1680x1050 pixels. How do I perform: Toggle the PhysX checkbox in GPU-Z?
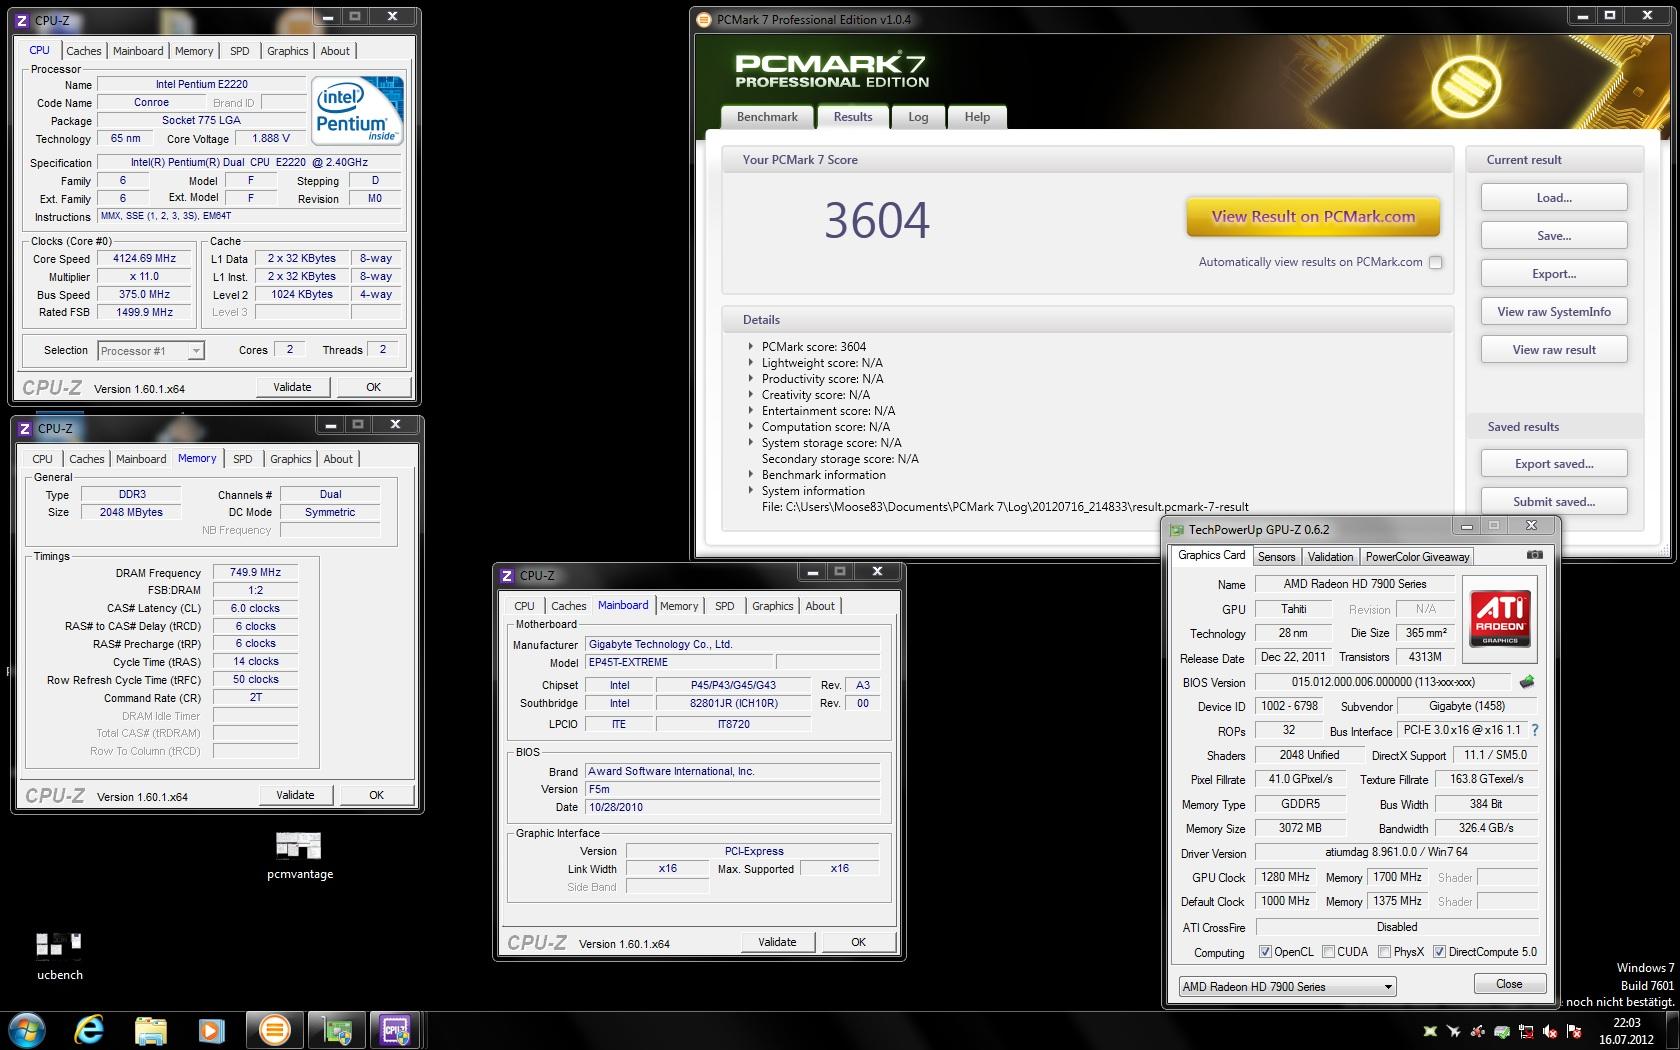(x=1385, y=952)
